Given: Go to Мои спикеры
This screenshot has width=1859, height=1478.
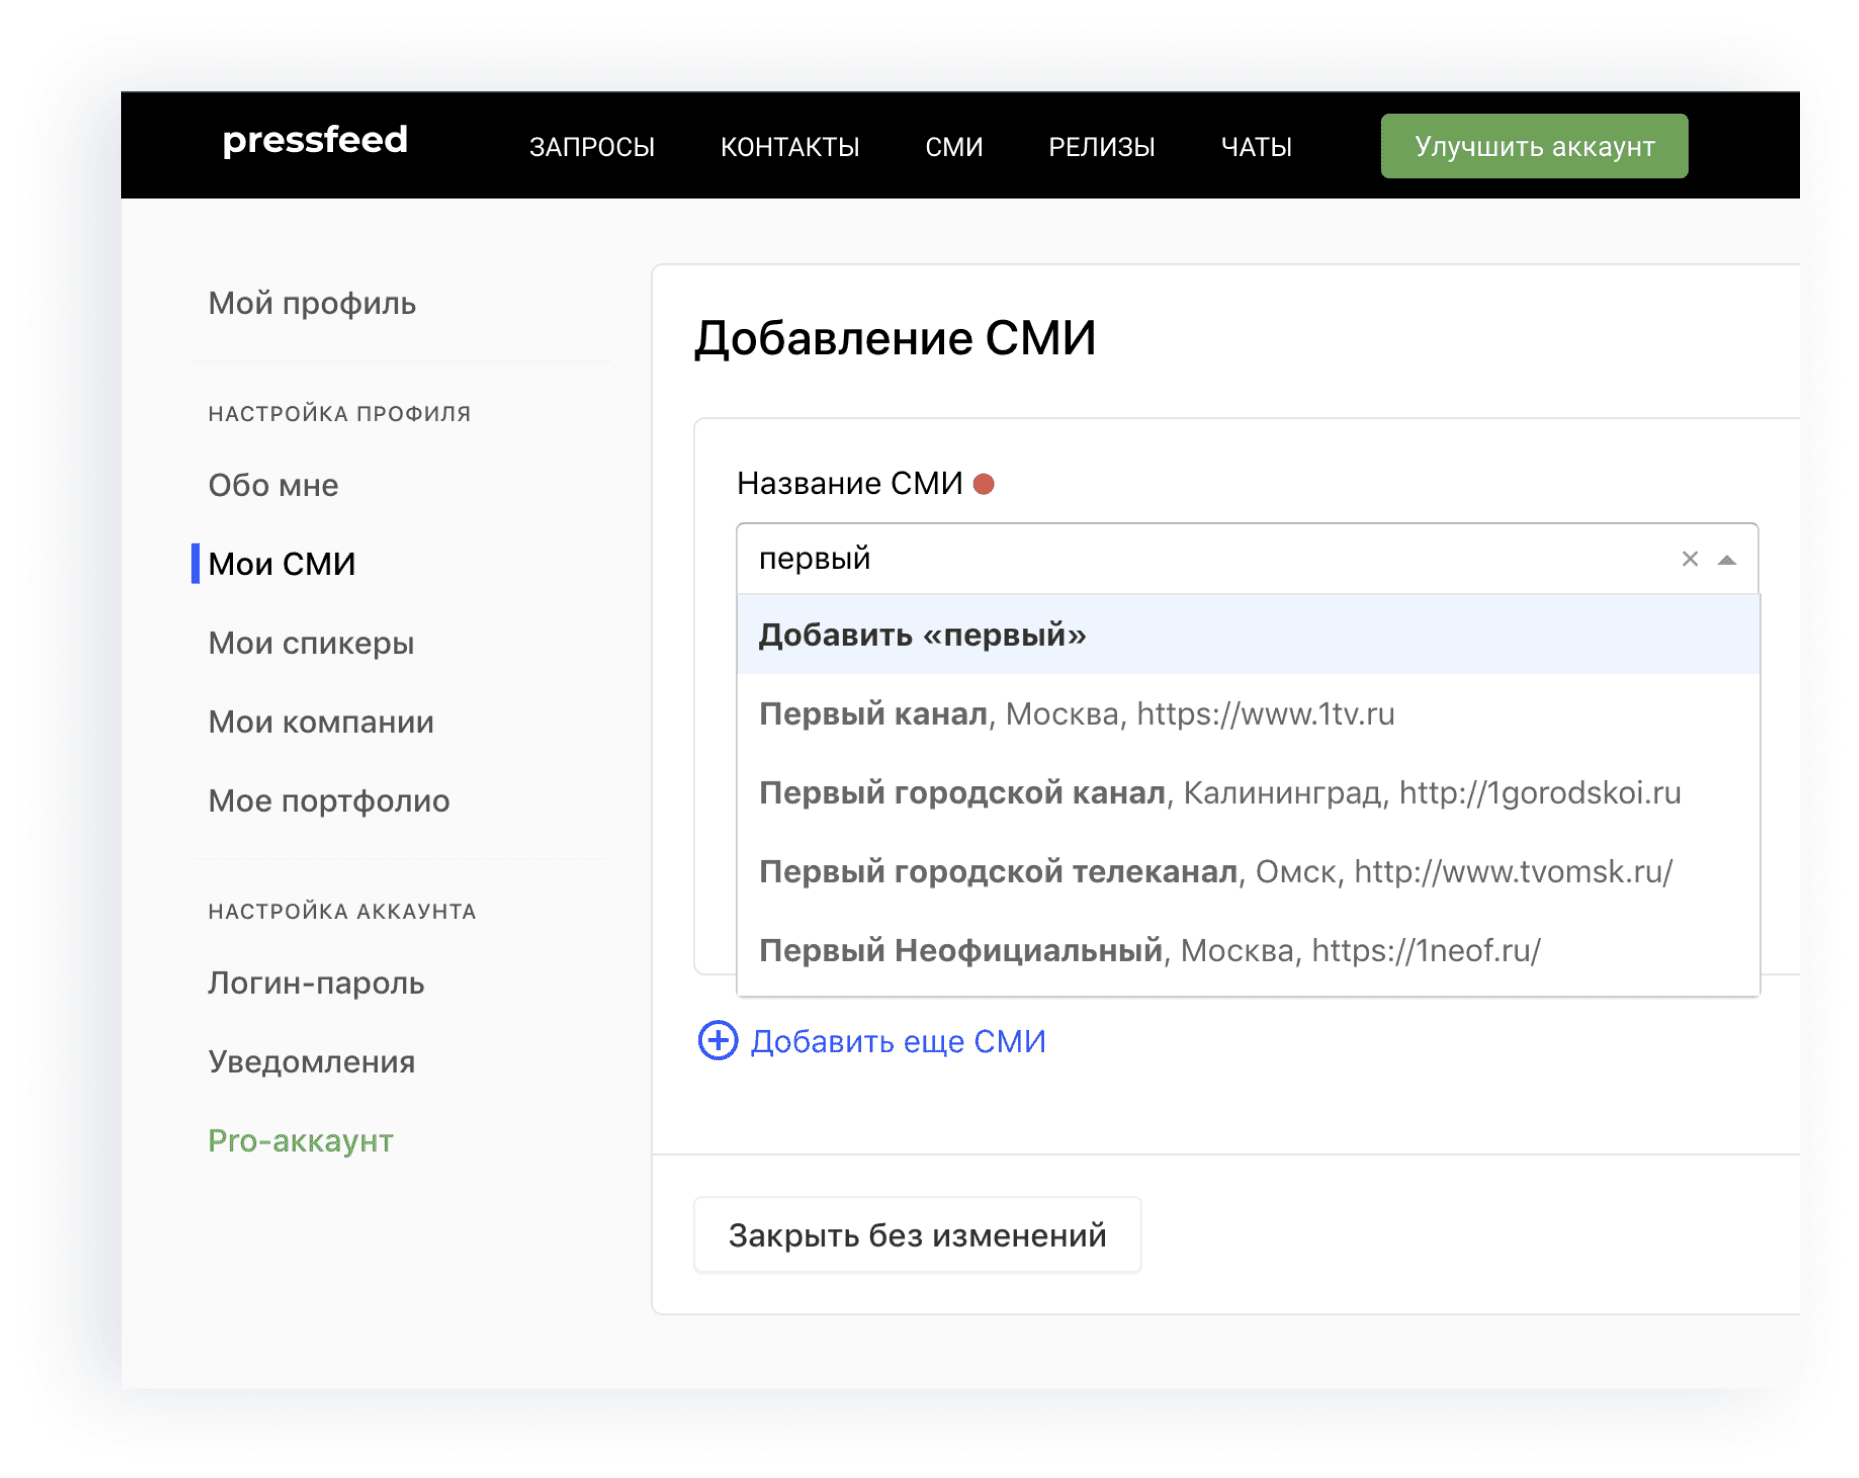Looking at the screenshot, I should [x=311, y=643].
